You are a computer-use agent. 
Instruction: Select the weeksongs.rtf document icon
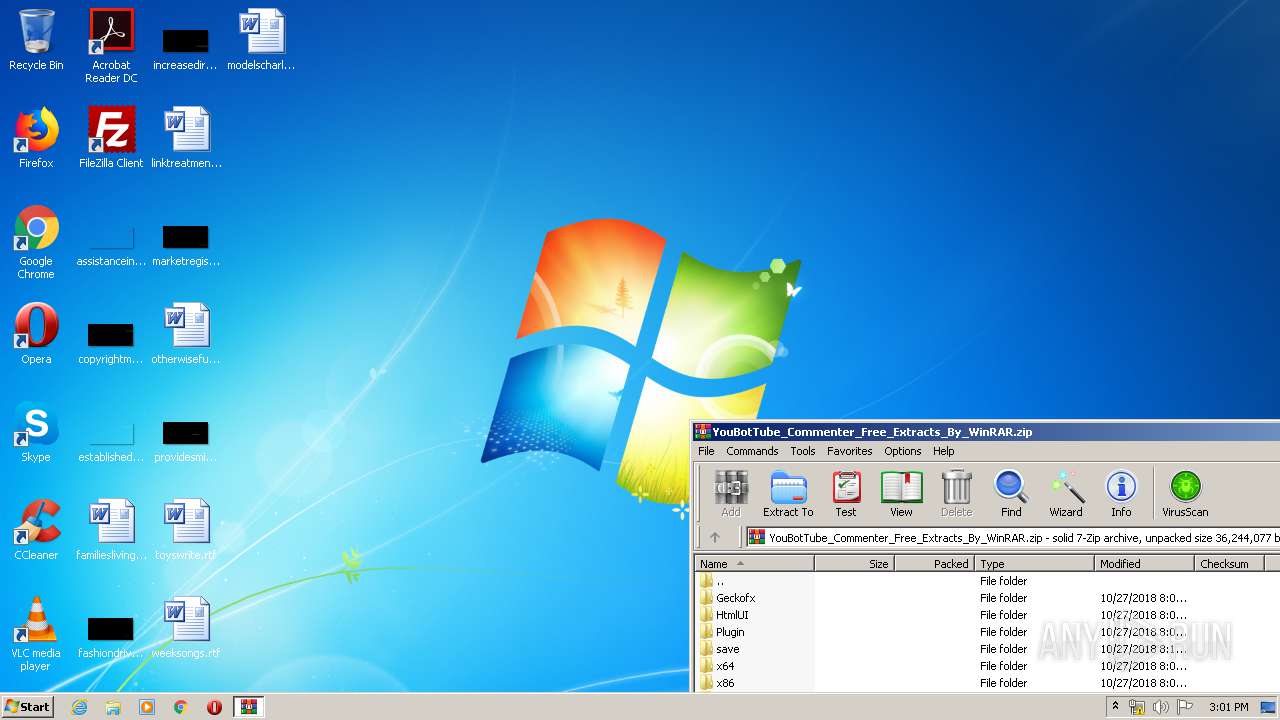(186, 628)
